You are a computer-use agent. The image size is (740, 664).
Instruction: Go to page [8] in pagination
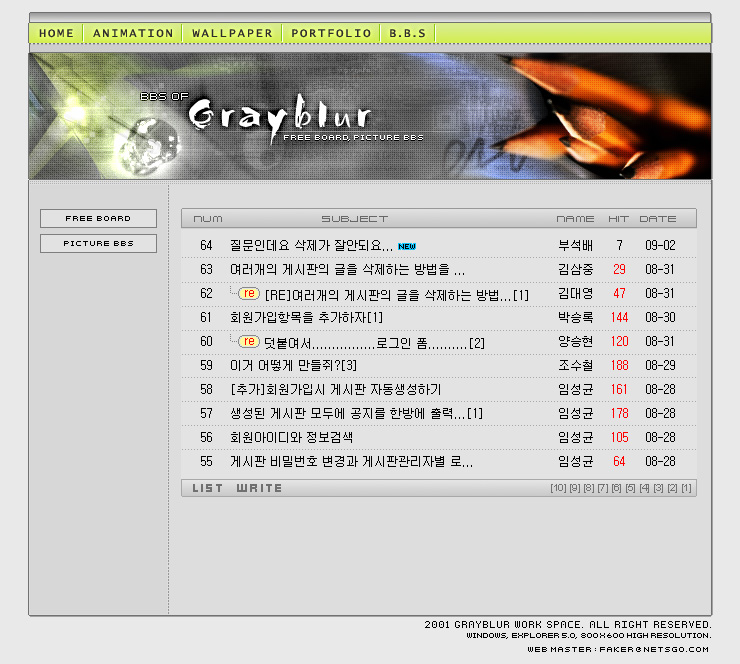pyautogui.click(x=589, y=488)
